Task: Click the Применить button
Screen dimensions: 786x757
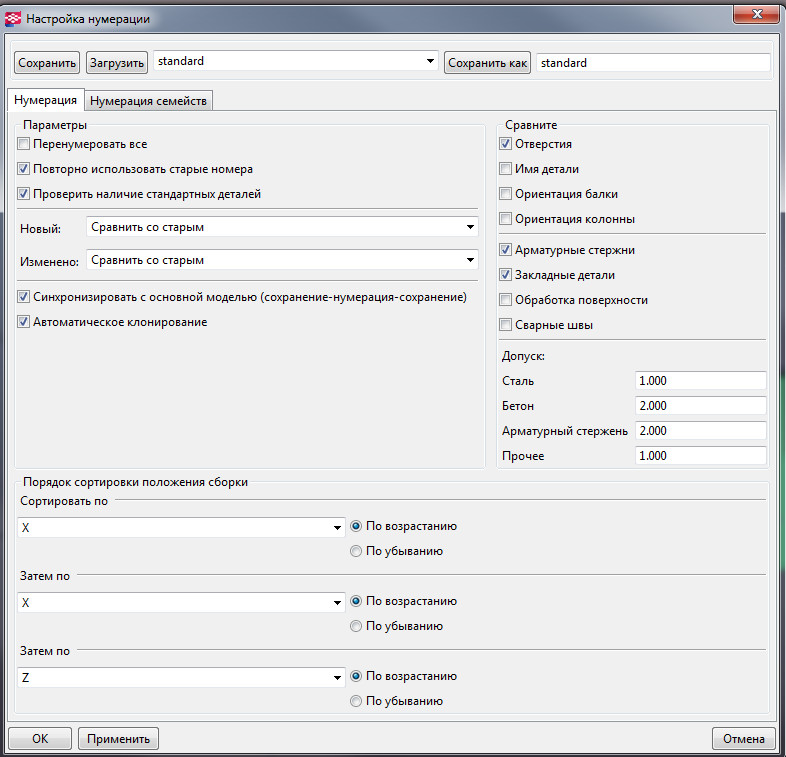Action: pos(118,739)
